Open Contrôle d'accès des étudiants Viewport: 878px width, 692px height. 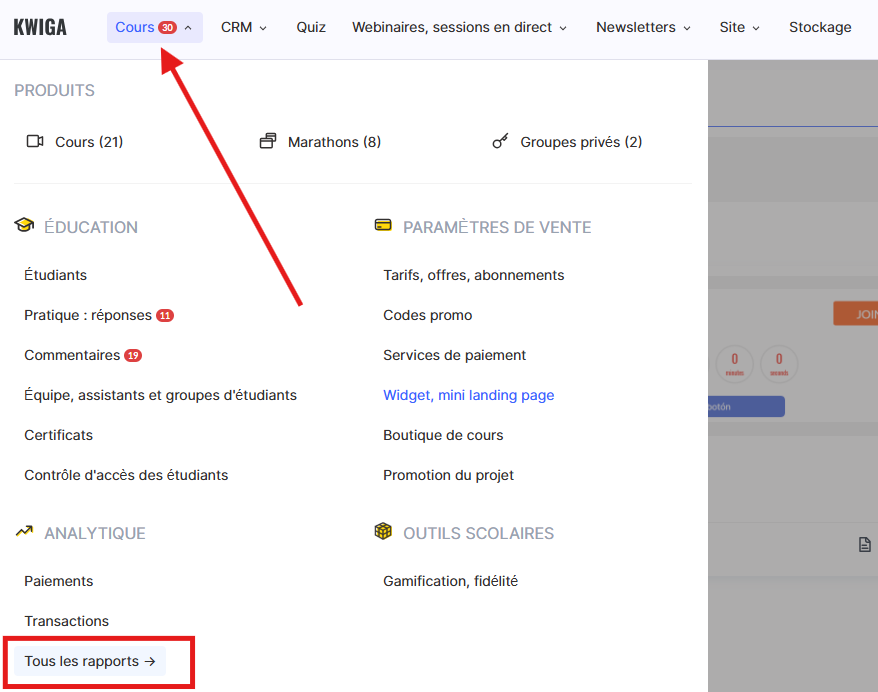pos(126,475)
